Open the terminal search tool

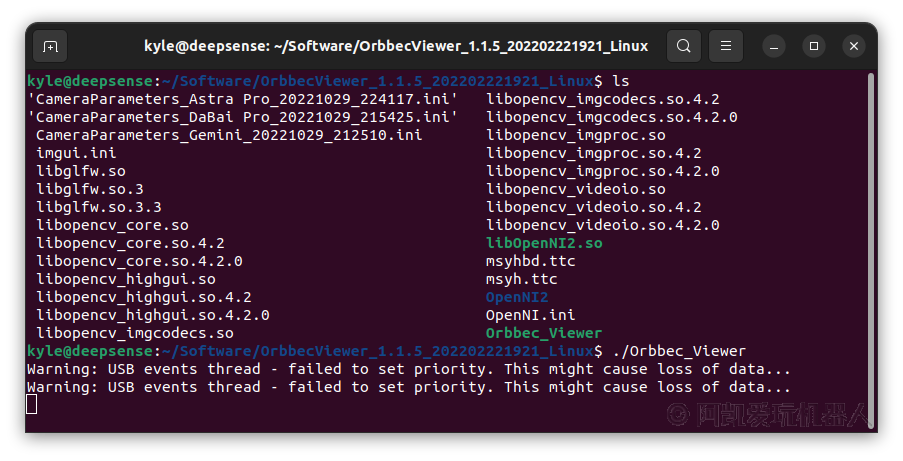(x=684, y=46)
